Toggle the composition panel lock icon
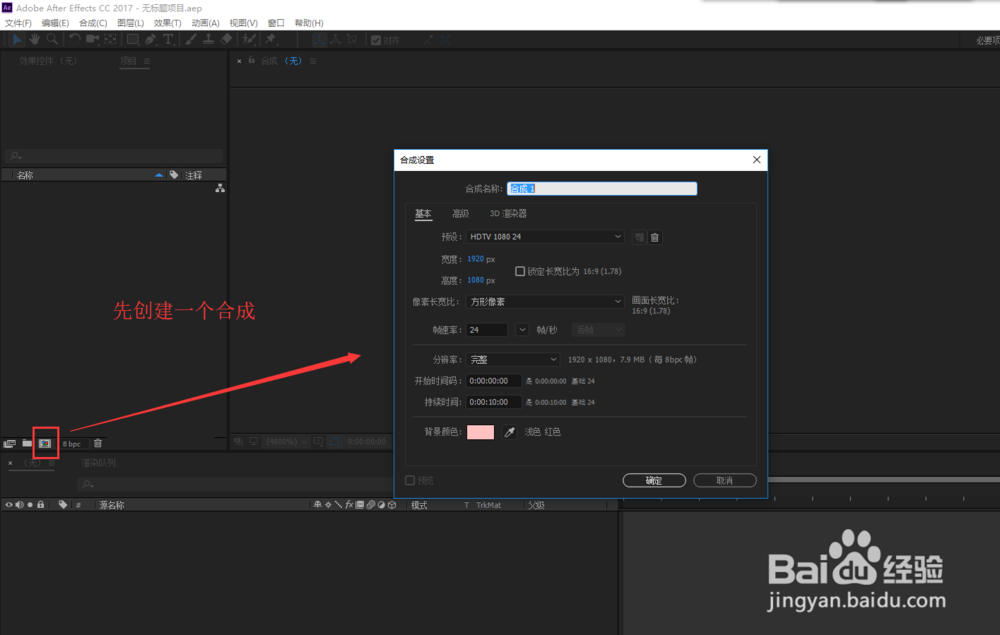 click(251, 61)
